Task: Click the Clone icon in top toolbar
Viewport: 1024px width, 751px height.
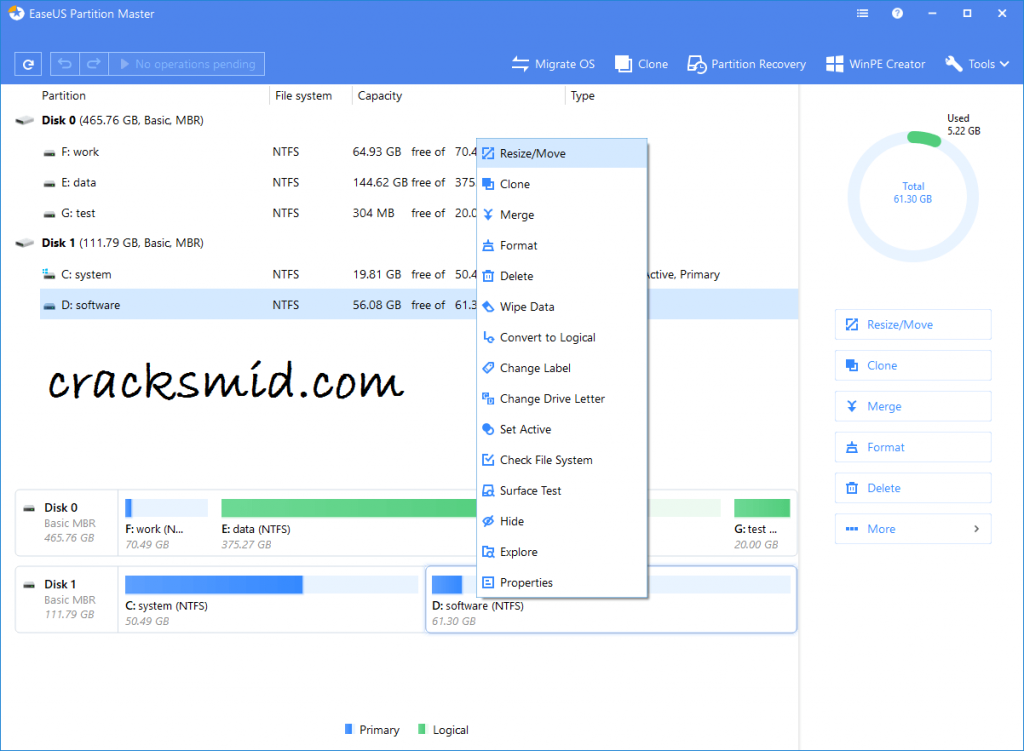Action: click(623, 64)
